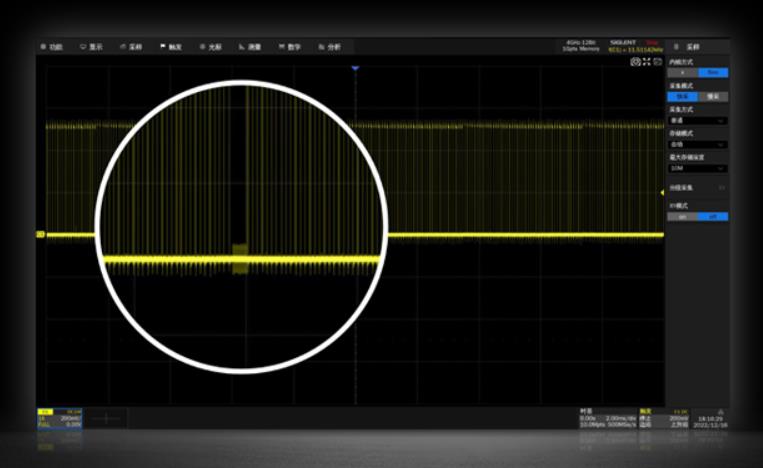Turn XY mode on

pos(683,216)
